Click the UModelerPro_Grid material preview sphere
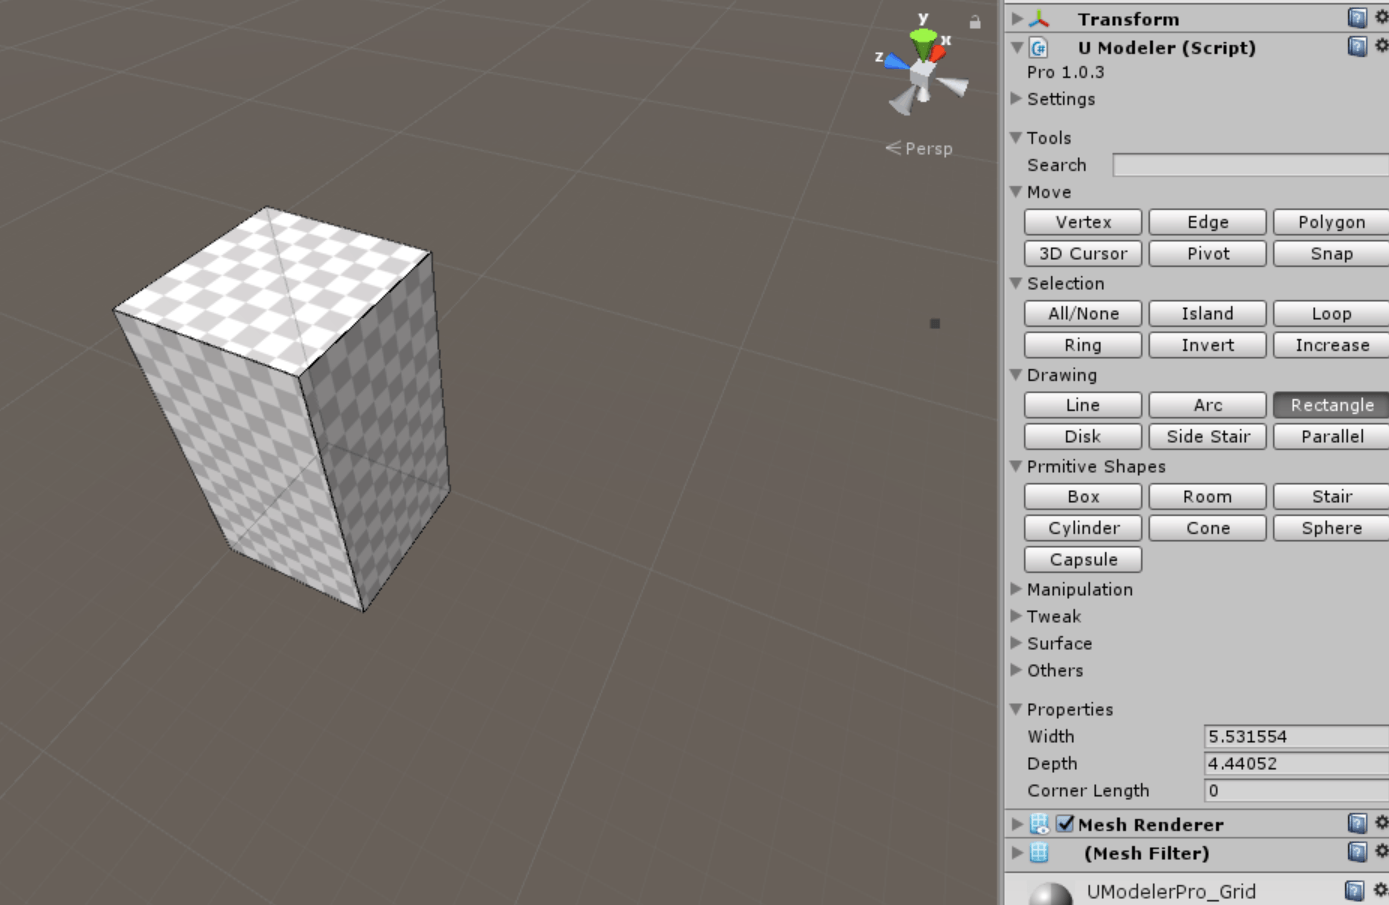Image resolution: width=1389 pixels, height=905 pixels. [1043, 889]
